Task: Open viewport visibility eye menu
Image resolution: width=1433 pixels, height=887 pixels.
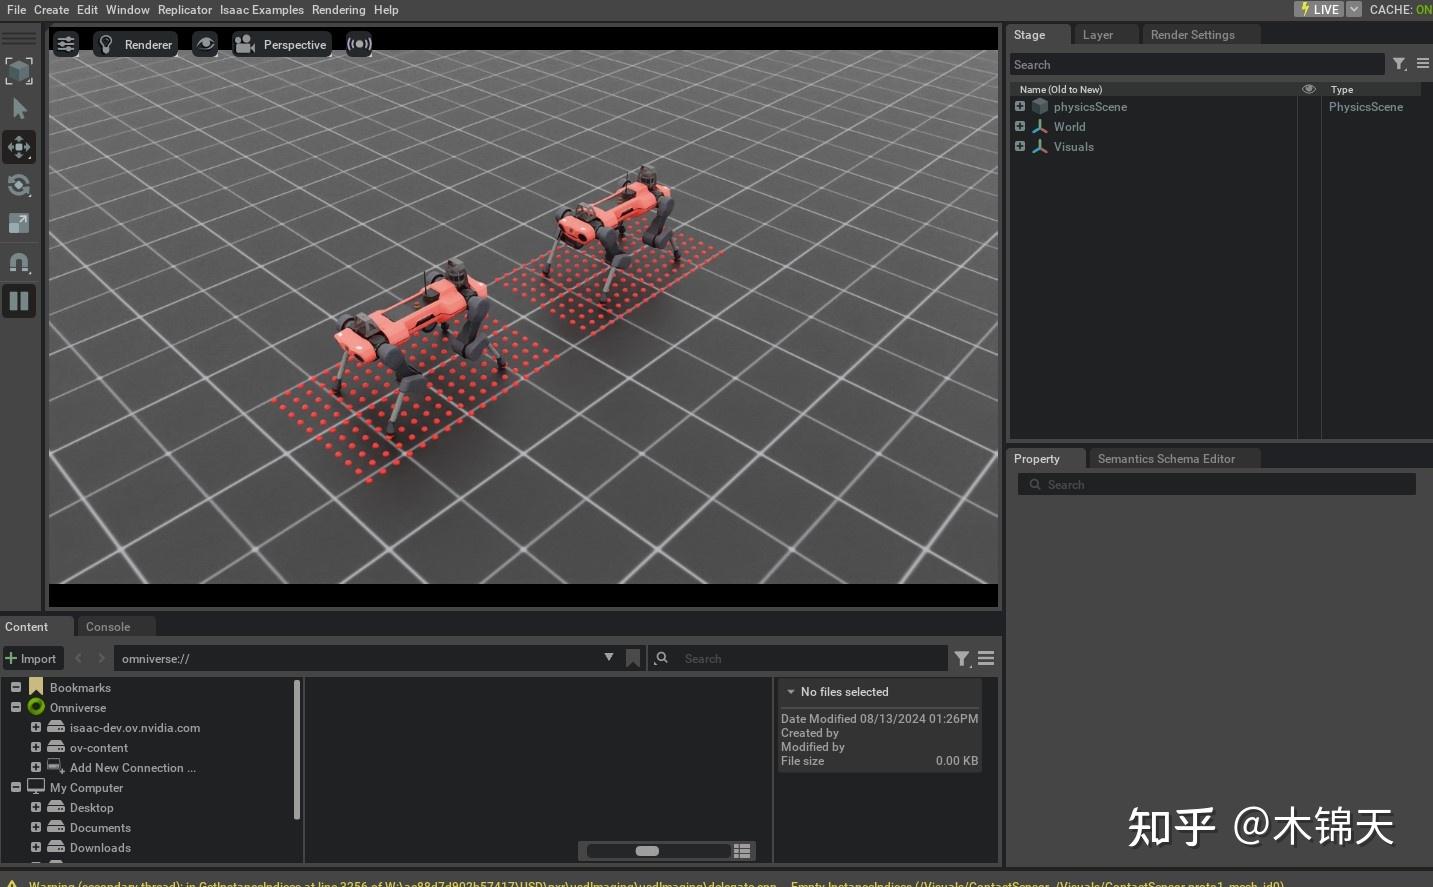Action: (x=205, y=44)
